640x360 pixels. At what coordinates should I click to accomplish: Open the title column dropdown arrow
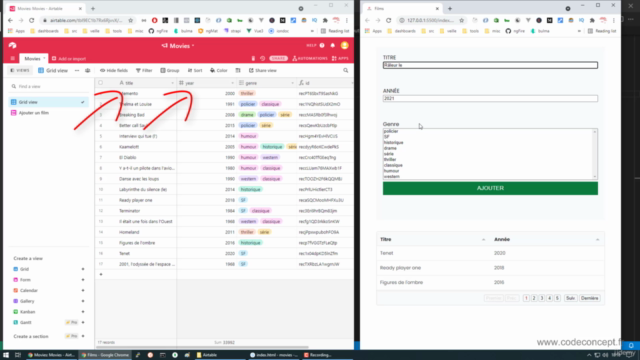click(x=172, y=83)
